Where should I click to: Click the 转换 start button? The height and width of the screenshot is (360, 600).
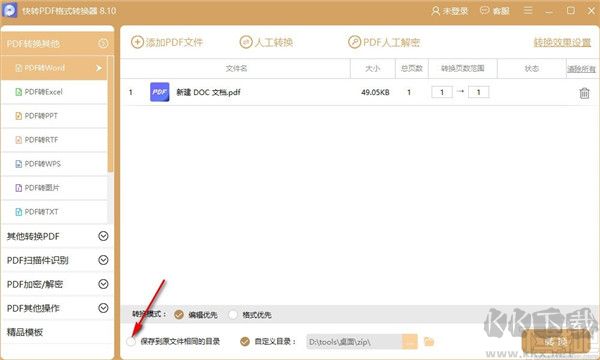coord(556,342)
